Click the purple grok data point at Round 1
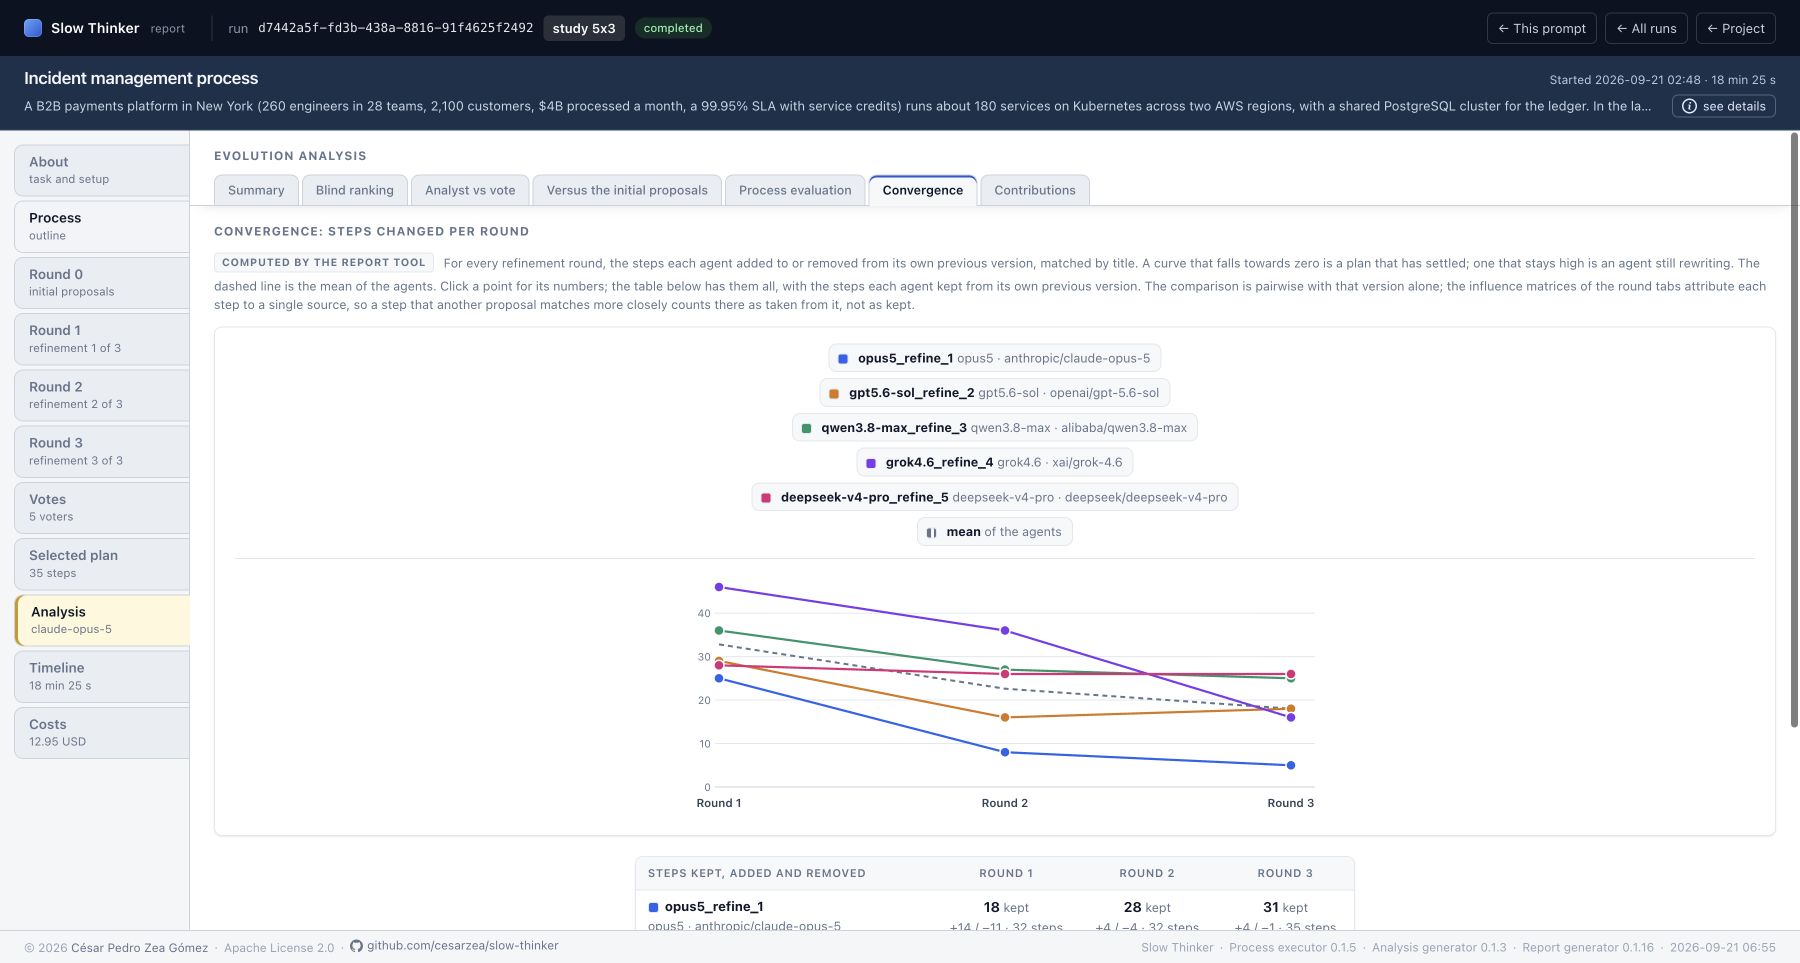 pos(719,587)
